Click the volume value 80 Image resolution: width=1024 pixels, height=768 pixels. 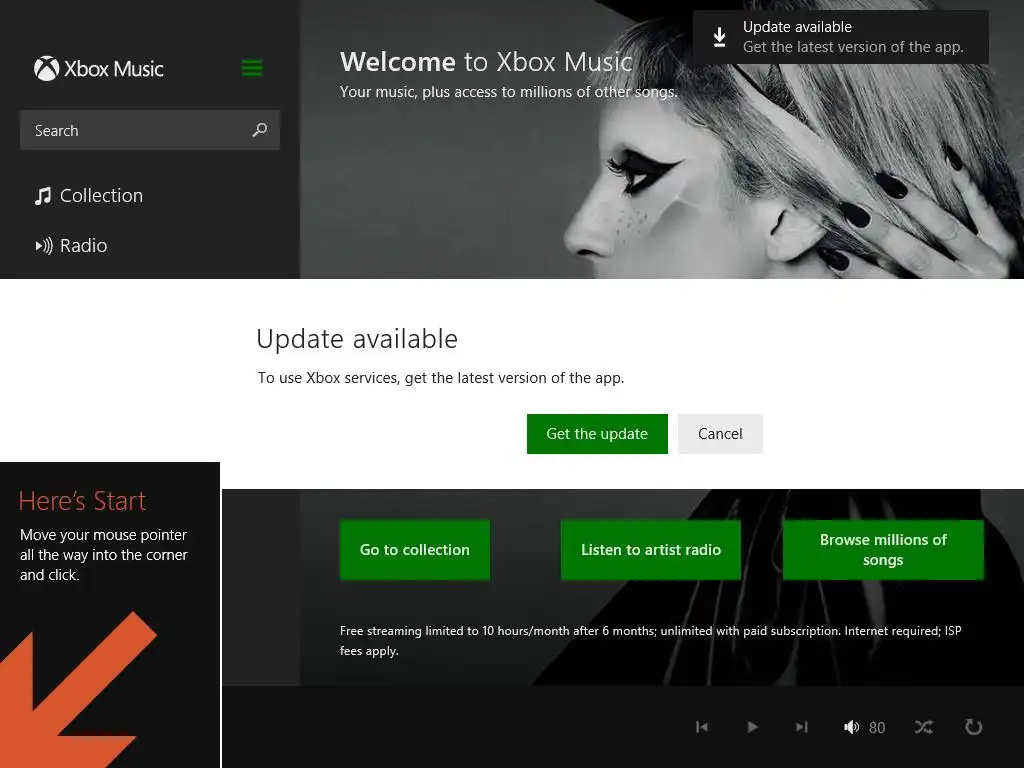coord(877,728)
